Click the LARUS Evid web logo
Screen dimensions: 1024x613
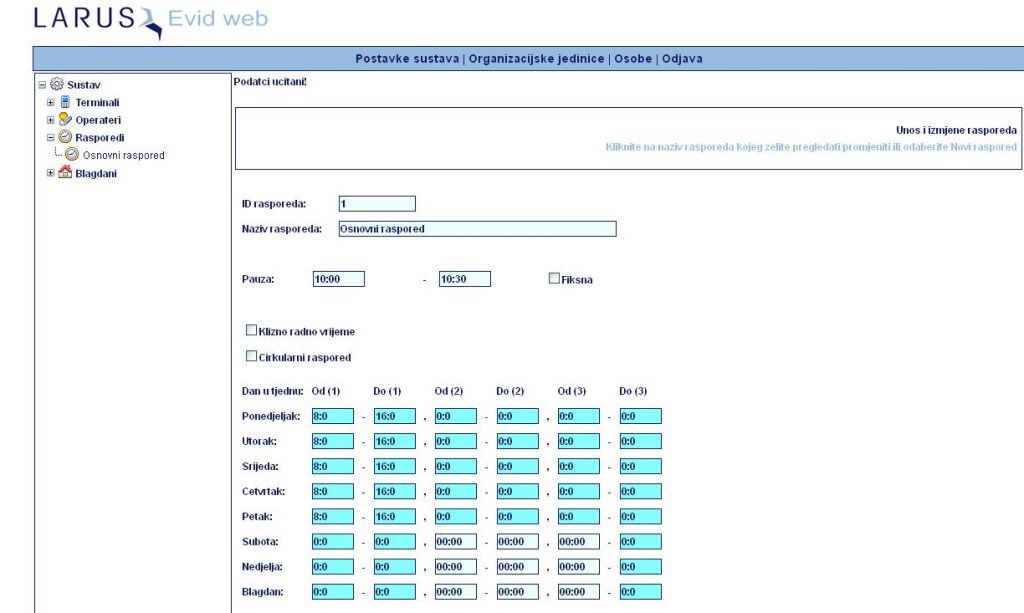click(x=150, y=20)
